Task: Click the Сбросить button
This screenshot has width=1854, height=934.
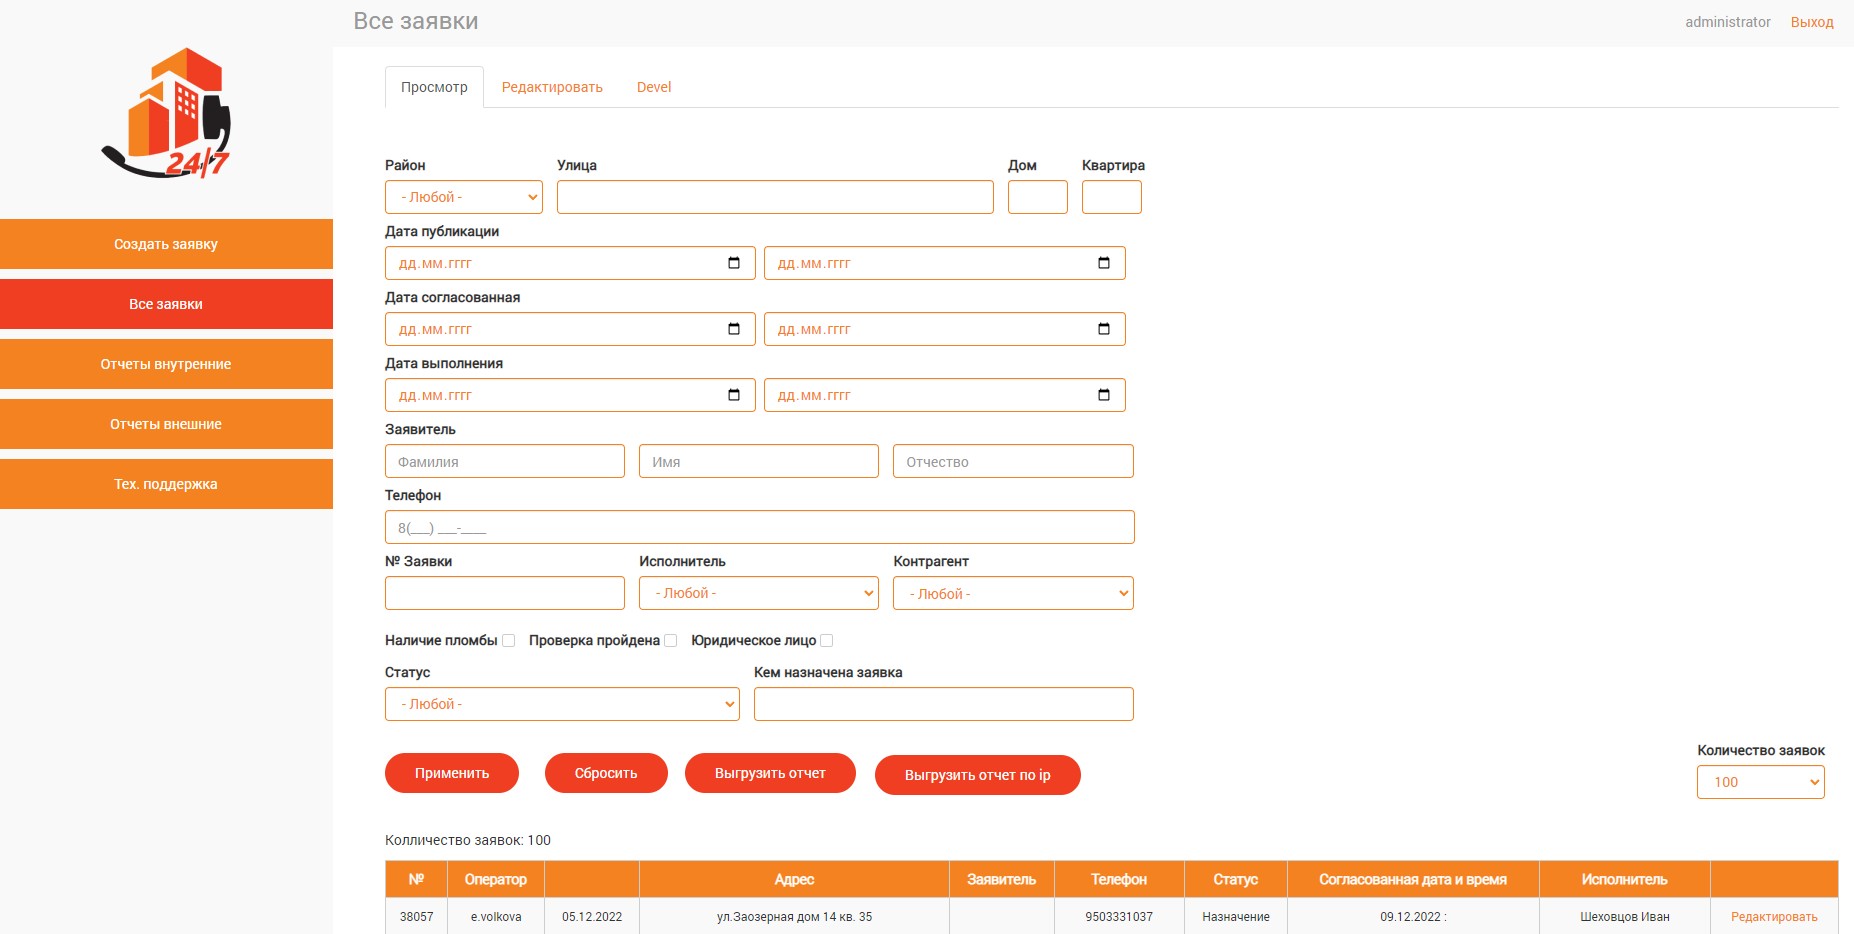Action: click(x=606, y=773)
